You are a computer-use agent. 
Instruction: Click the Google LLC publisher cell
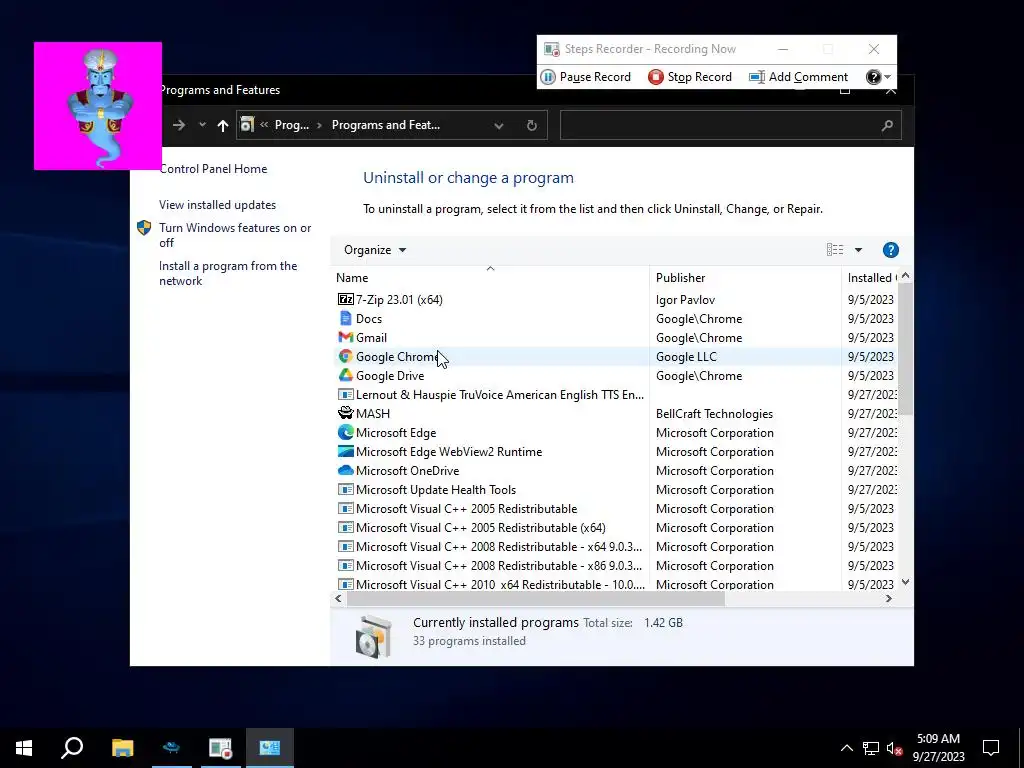tap(686, 357)
